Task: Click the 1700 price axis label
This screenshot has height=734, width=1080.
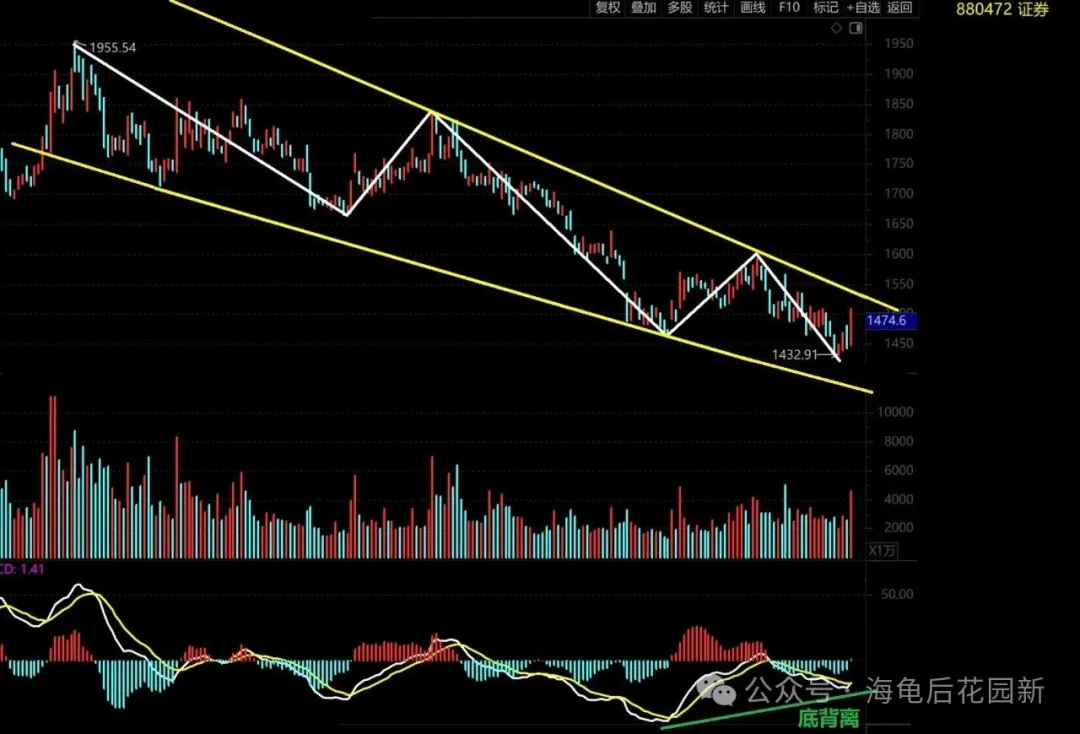Action: pyautogui.click(x=899, y=193)
